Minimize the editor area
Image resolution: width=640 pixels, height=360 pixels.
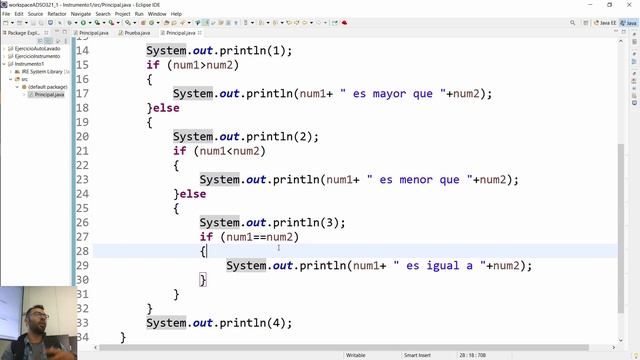(x=616, y=32)
